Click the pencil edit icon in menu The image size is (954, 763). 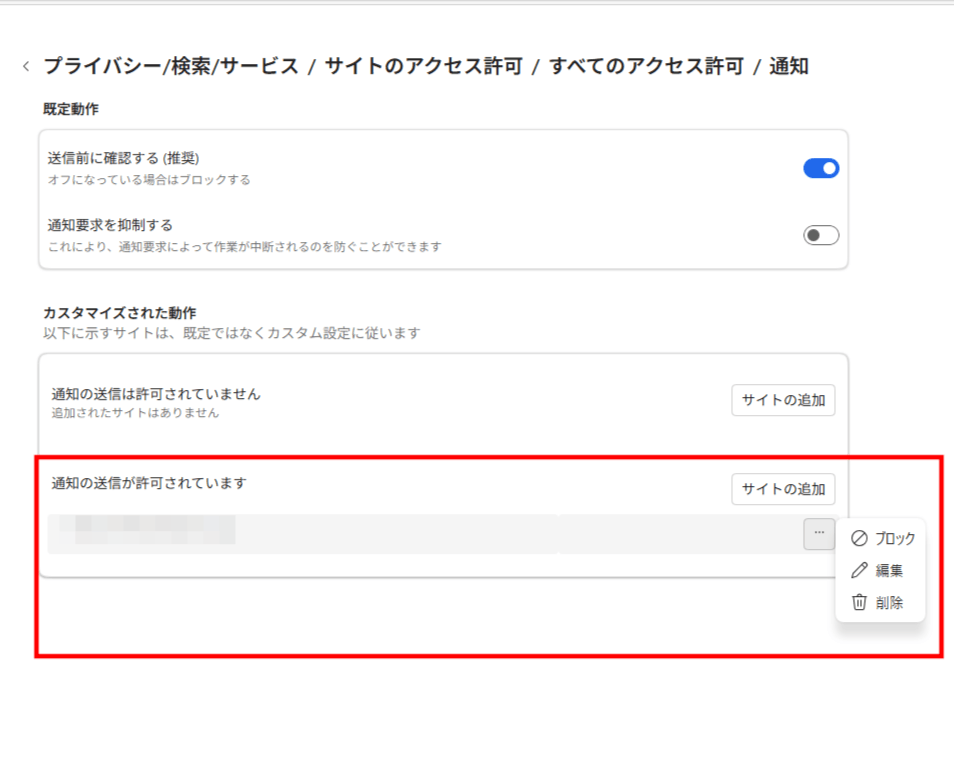858,571
